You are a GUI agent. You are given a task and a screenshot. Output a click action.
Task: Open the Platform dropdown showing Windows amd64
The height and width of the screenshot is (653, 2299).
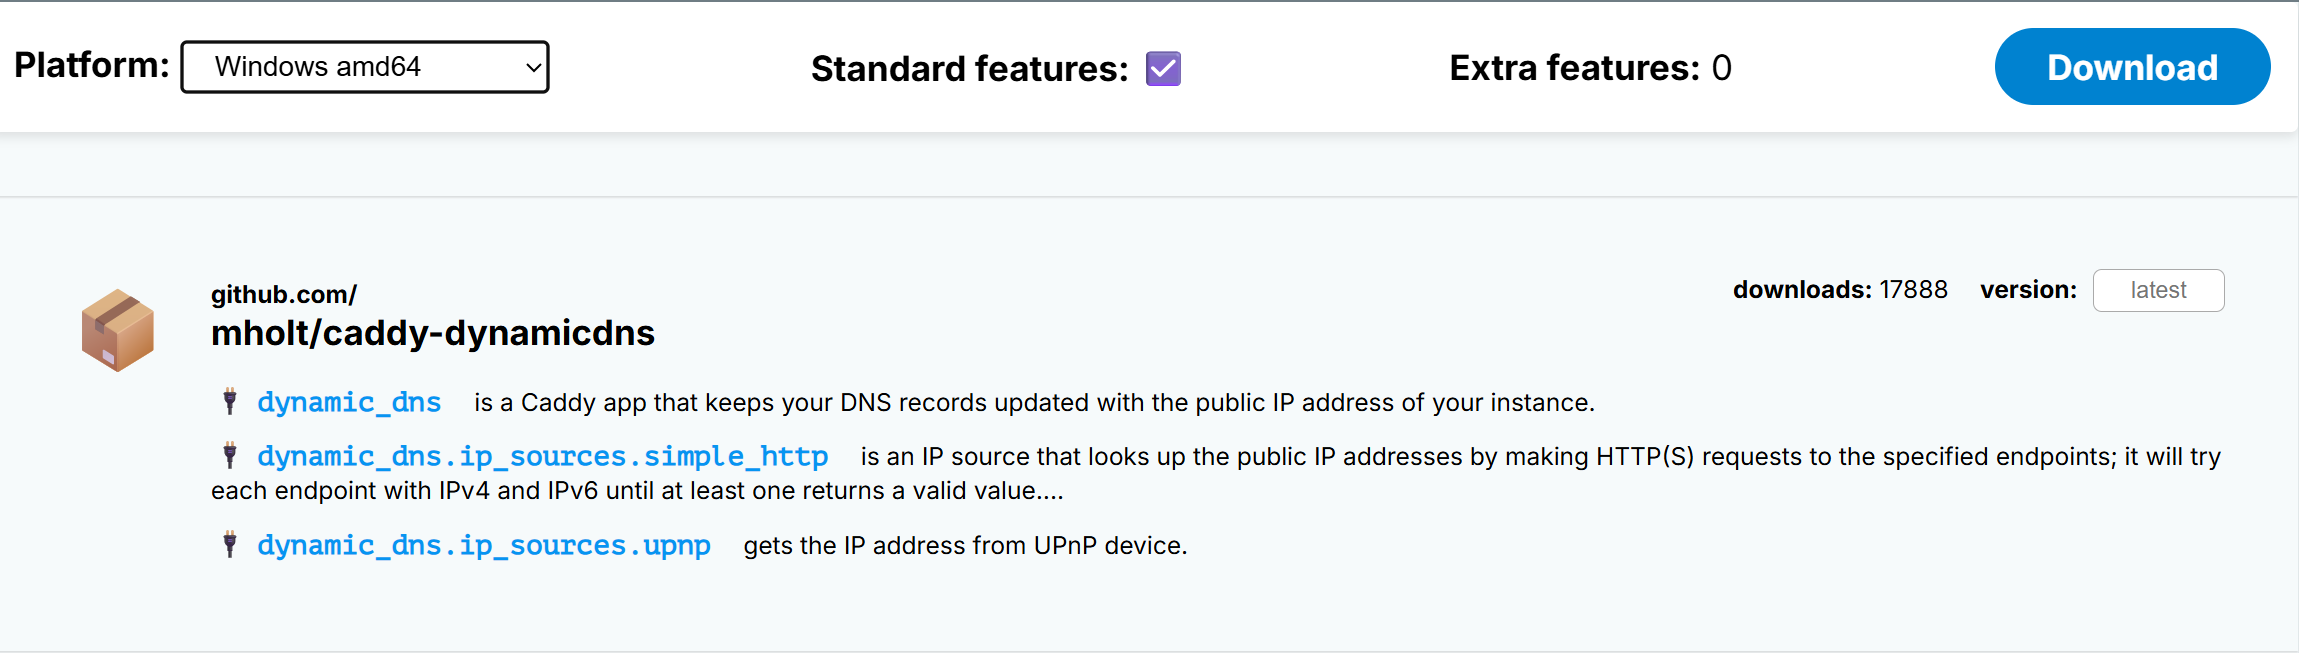(364, 67)
